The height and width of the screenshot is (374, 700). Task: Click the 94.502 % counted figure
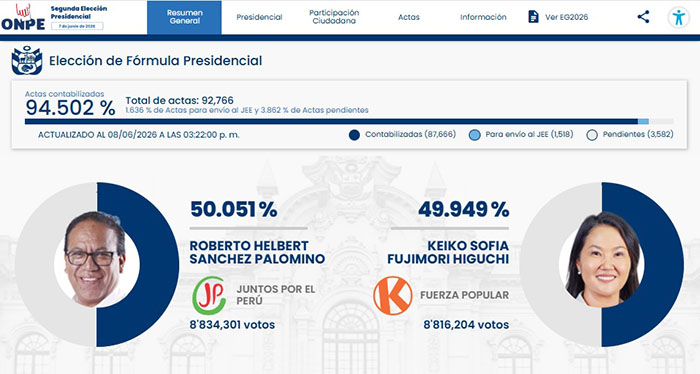(70, 108)
